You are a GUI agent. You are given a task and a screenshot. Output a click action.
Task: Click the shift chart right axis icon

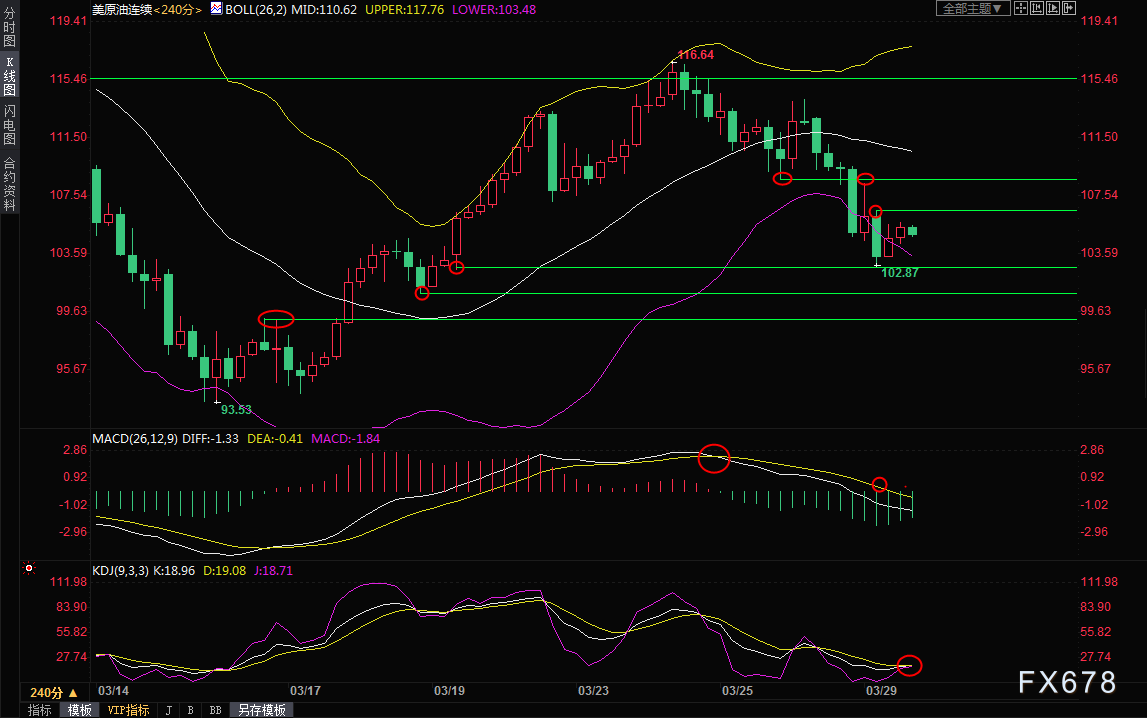click(x=1053, y=9)
